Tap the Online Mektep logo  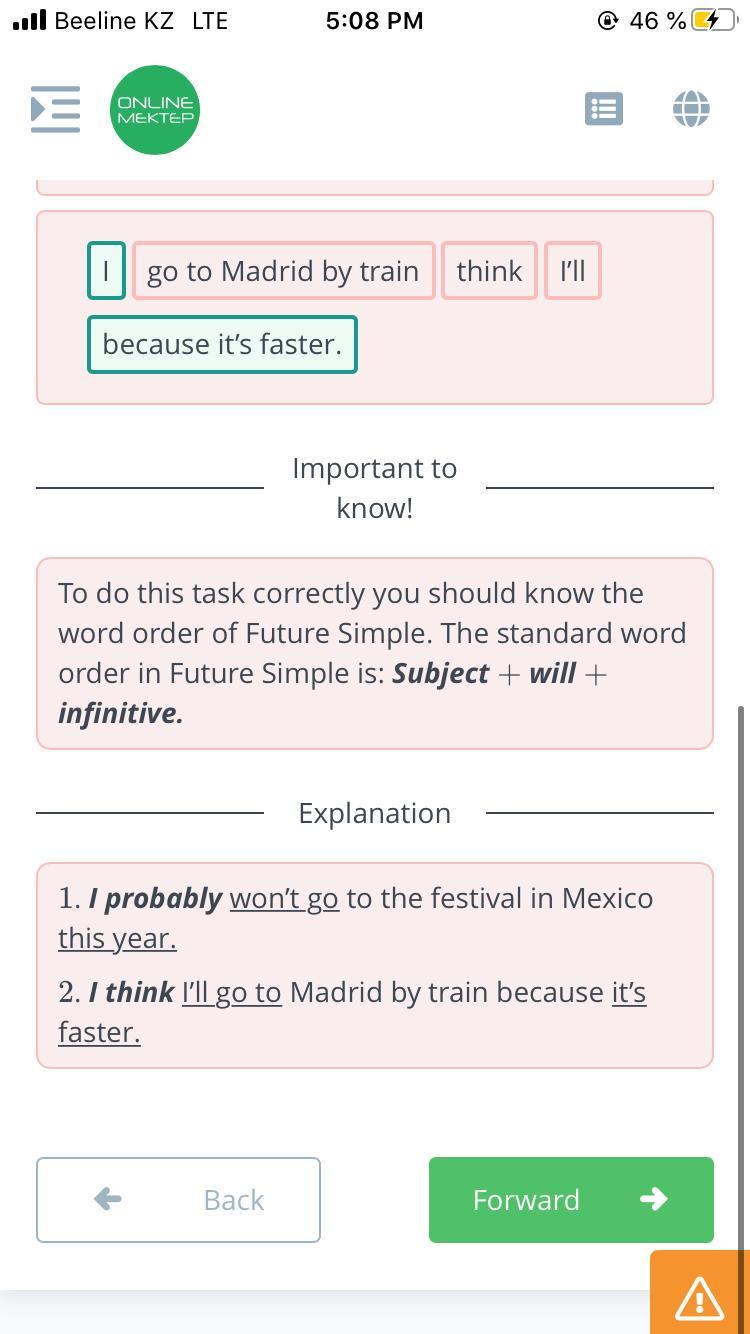(155, 110)
